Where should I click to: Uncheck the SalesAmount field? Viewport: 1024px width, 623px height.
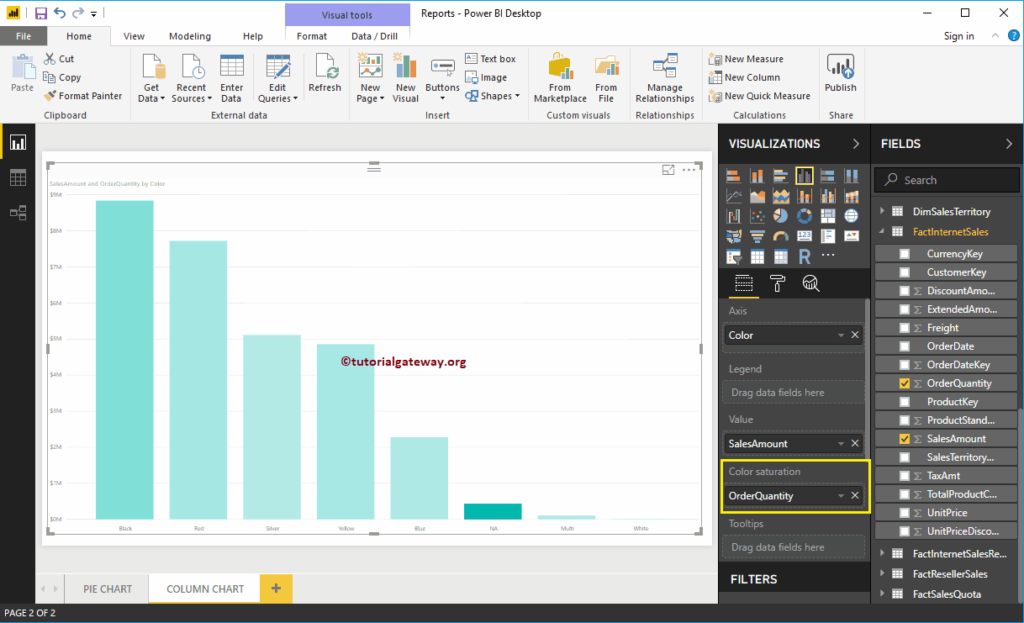coord(904,439)
